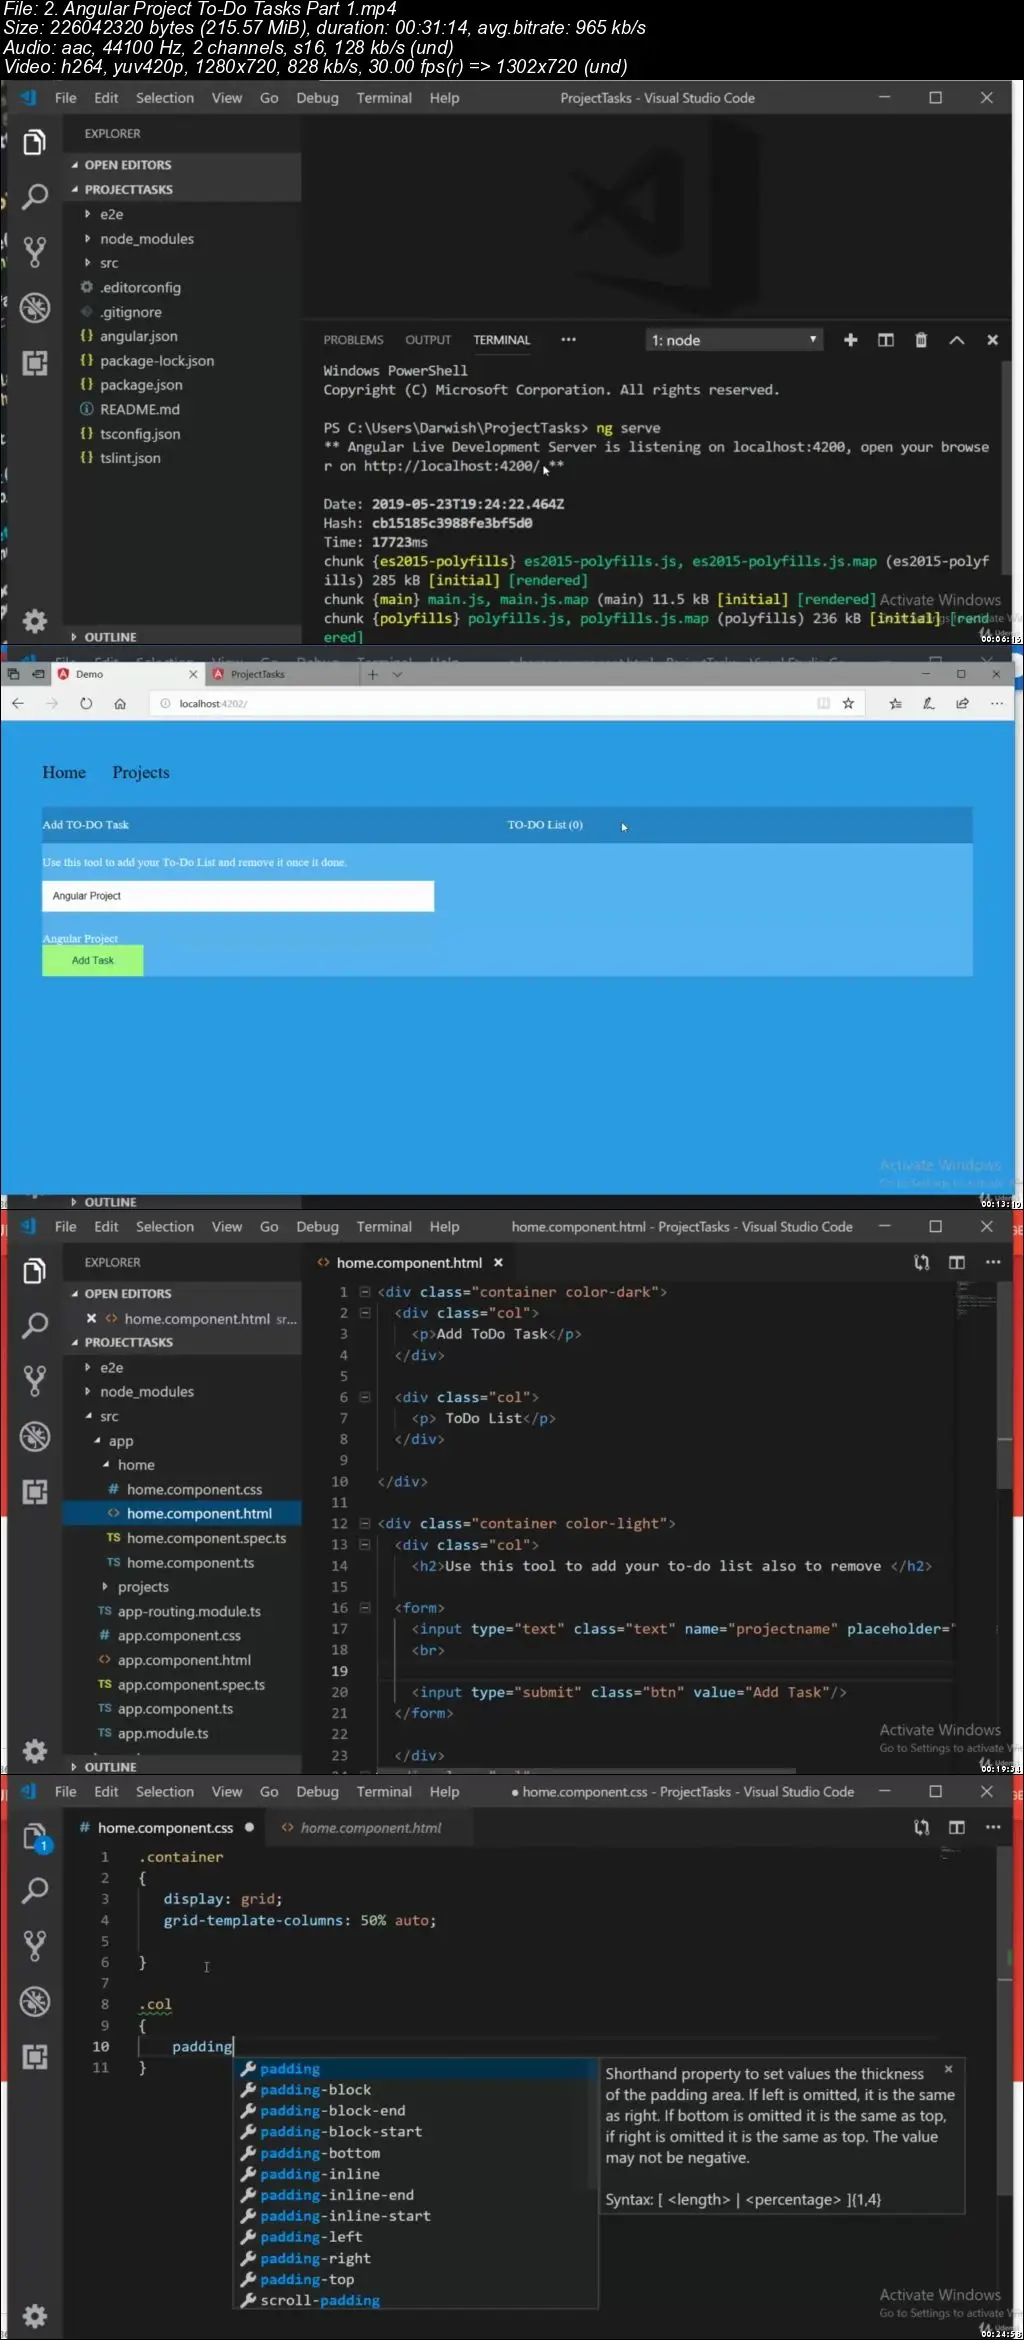
Task: Select the 1: node terminal dropdown
Action: (x=735, y=340)
